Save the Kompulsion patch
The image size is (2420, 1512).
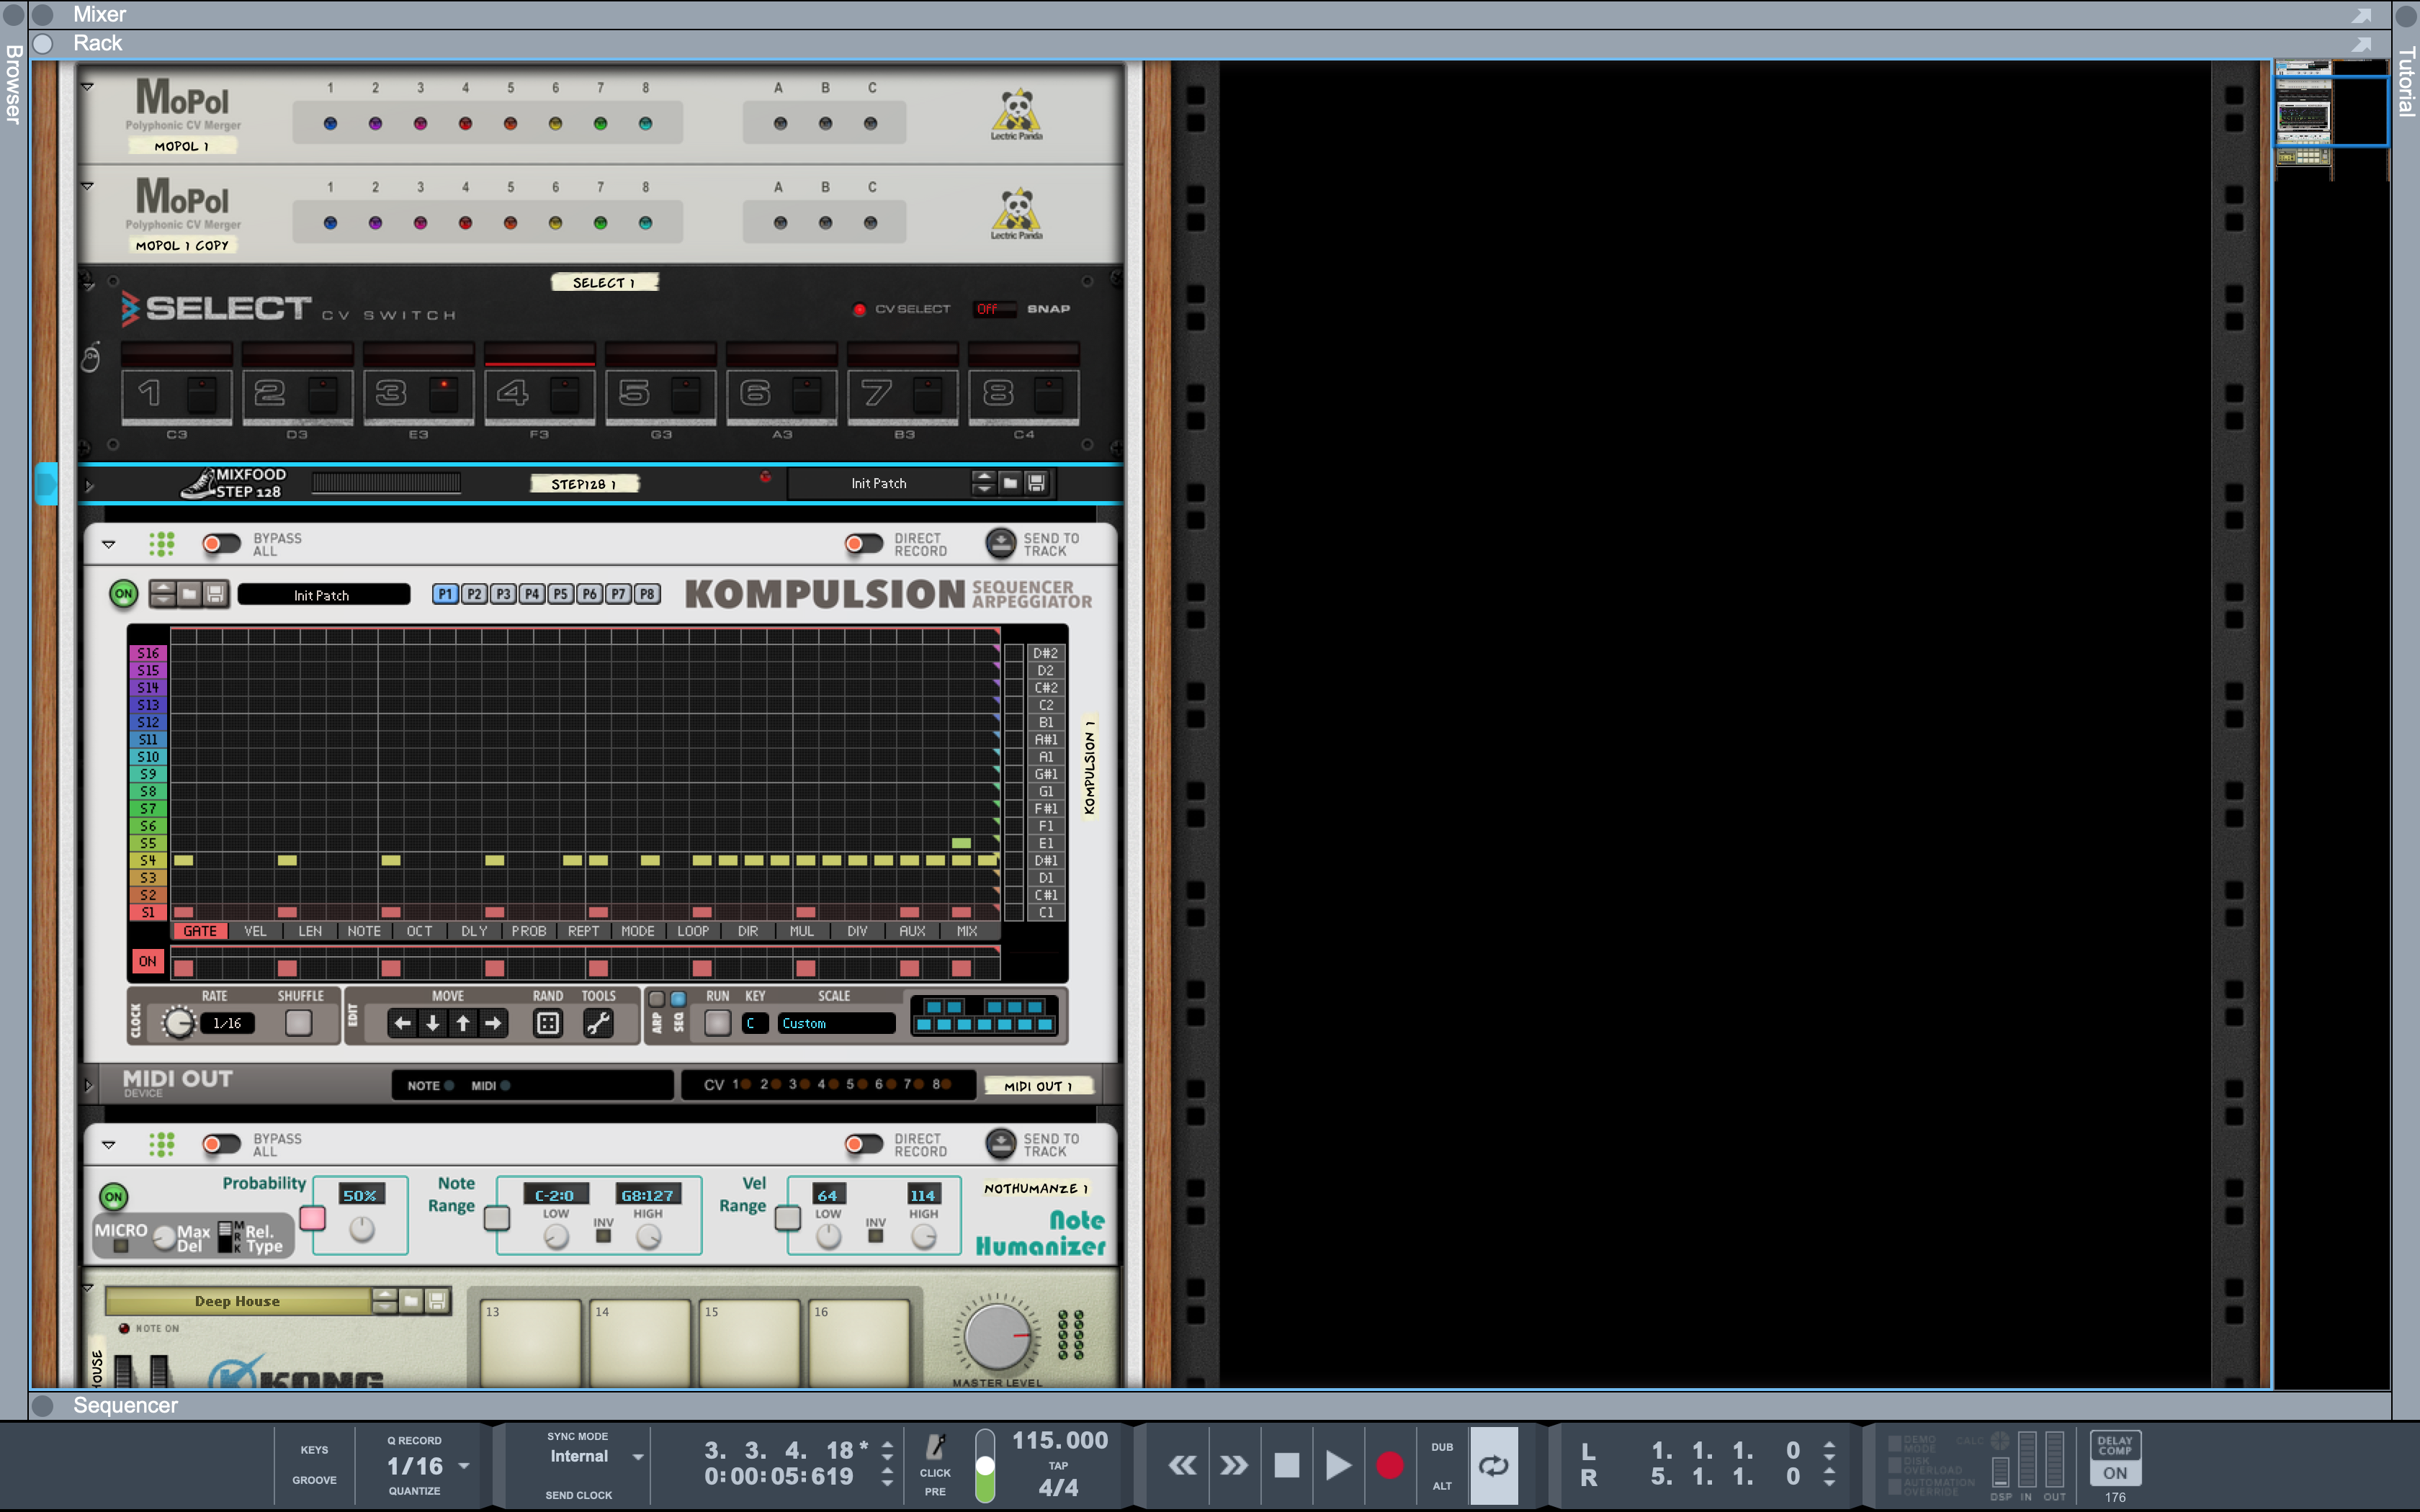[x=215, y=594]
